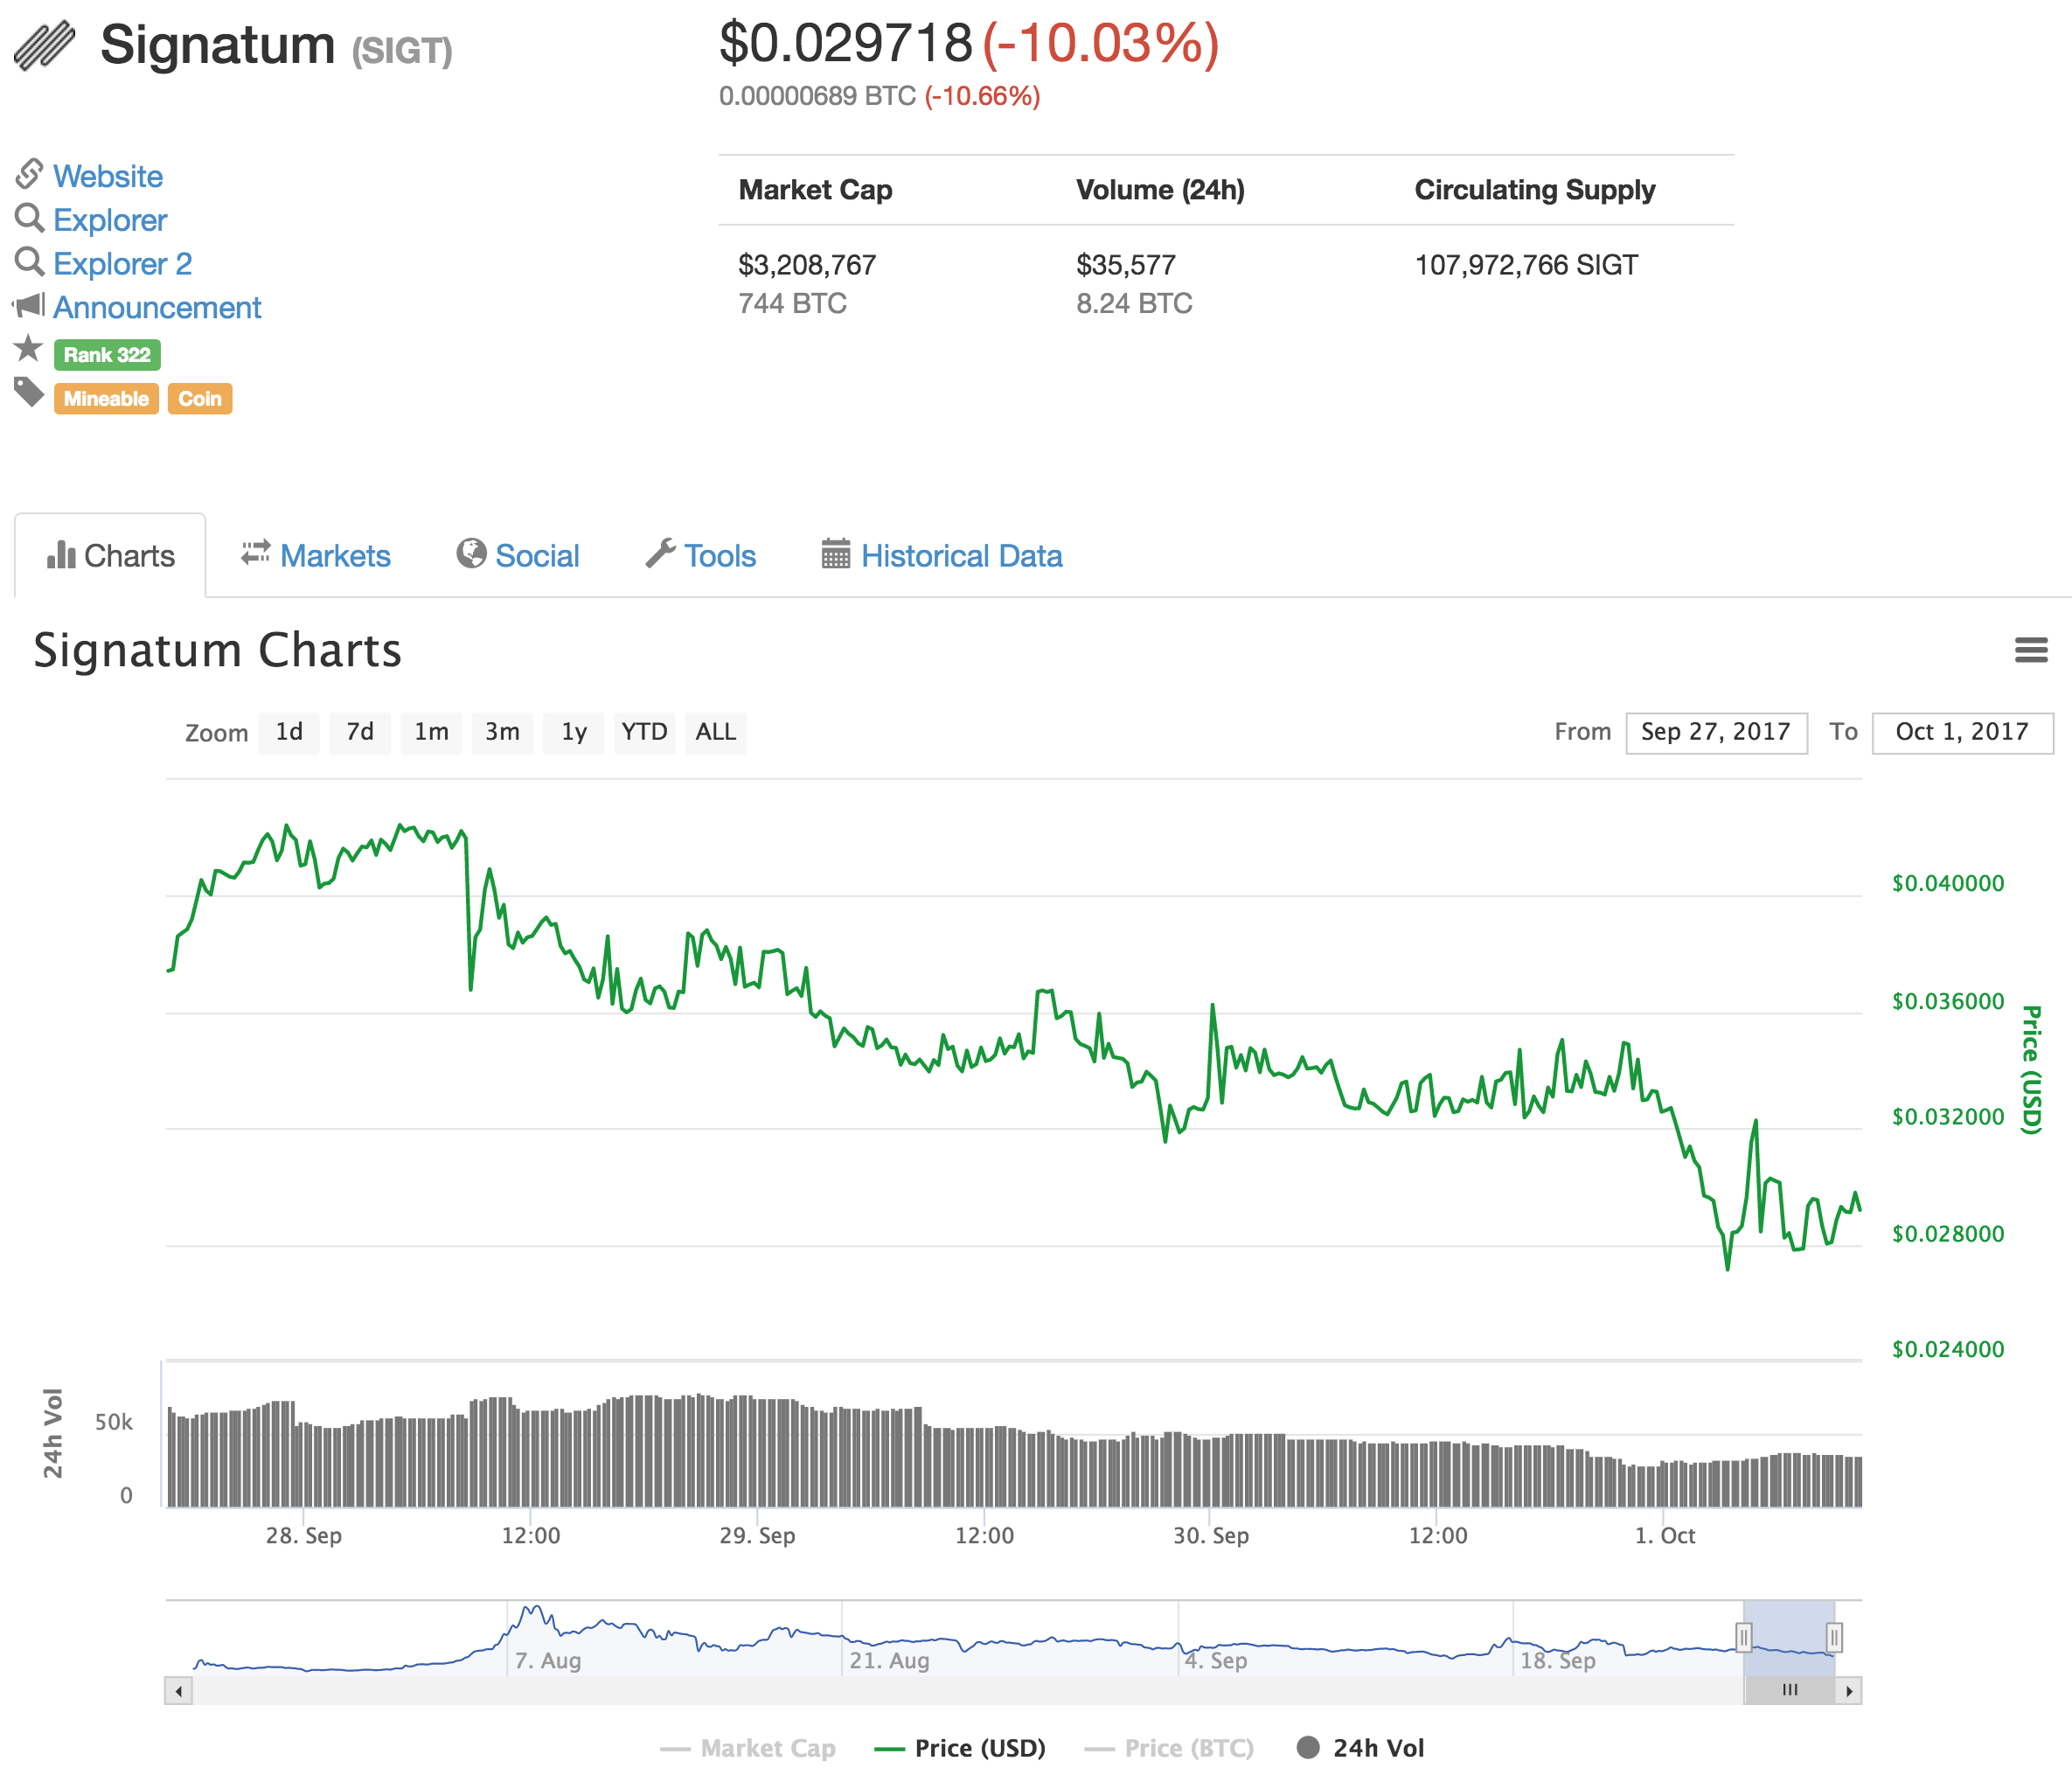Click the chain link icon beside Website
The width and height of the screenshot is (2072, 1768).
click(29, 174)
